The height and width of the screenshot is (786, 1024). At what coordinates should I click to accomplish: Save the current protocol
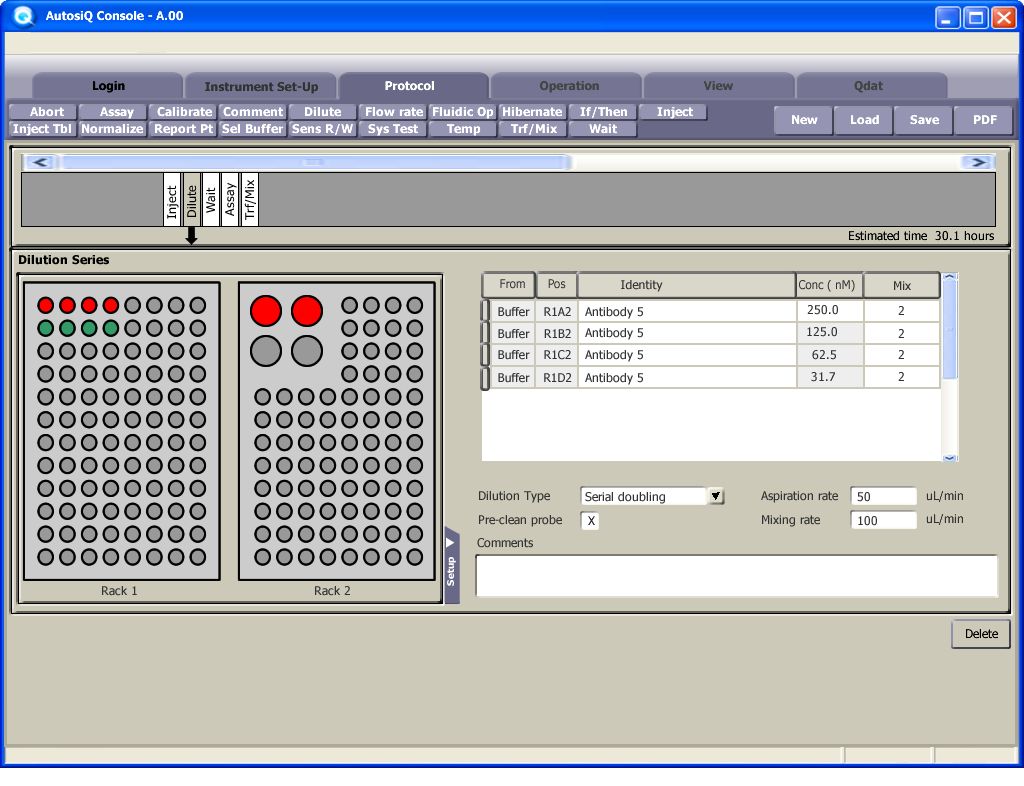point(924,120)
